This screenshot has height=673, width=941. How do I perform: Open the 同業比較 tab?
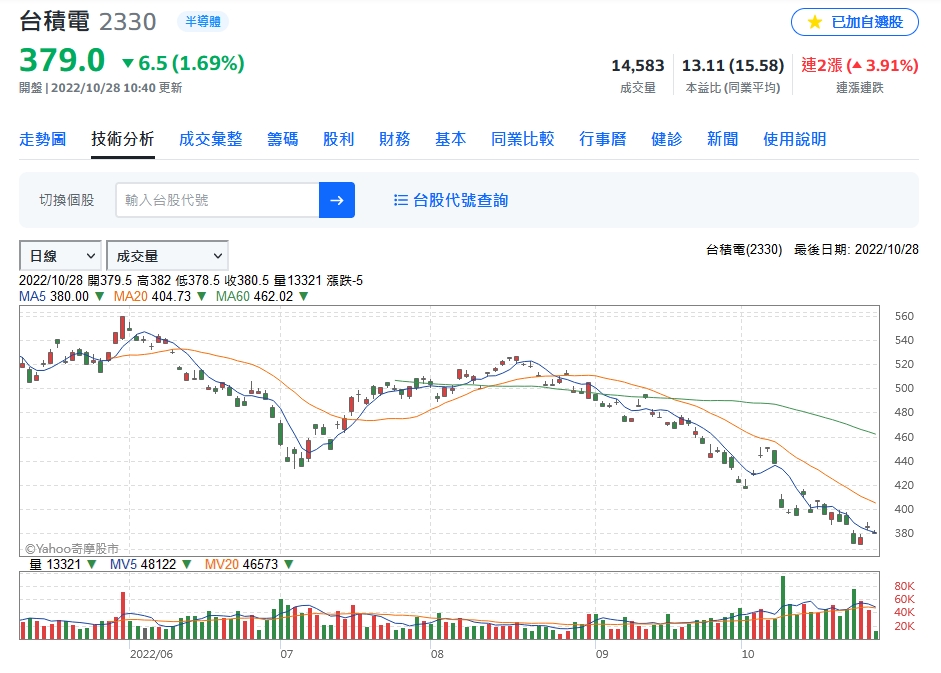(x=523, y=139)
